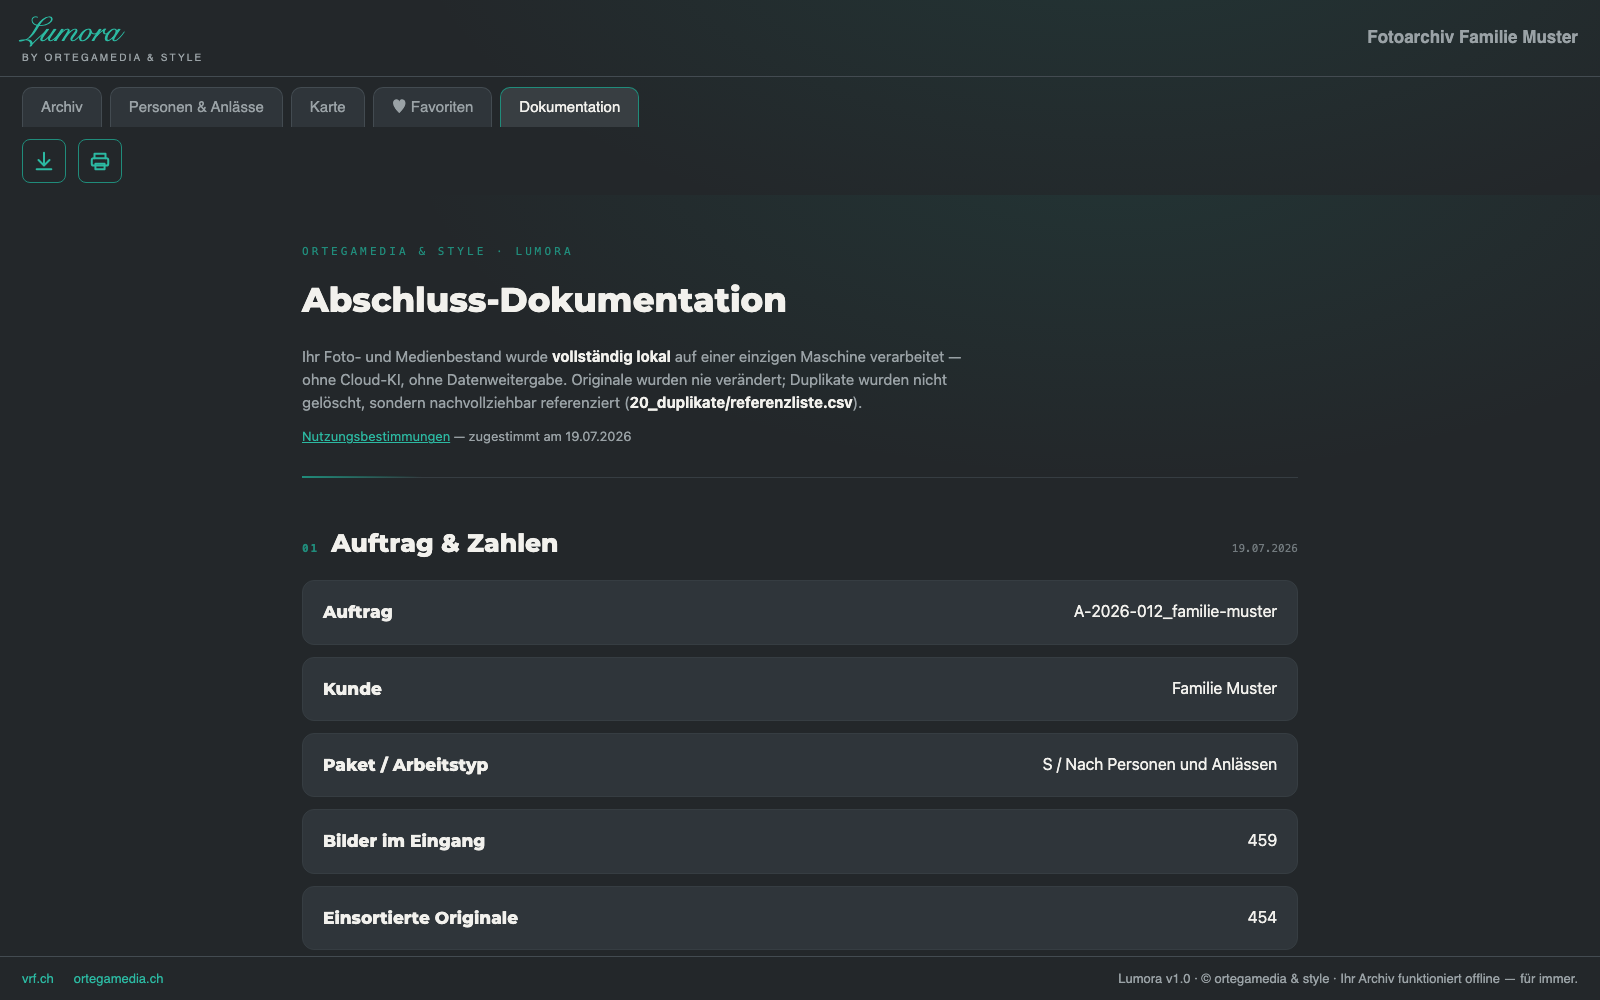This screenshot has height=1000, width=1600.
Task: Click the S / Nach Personen und Anlässen value
Action: coord(1159,765)
